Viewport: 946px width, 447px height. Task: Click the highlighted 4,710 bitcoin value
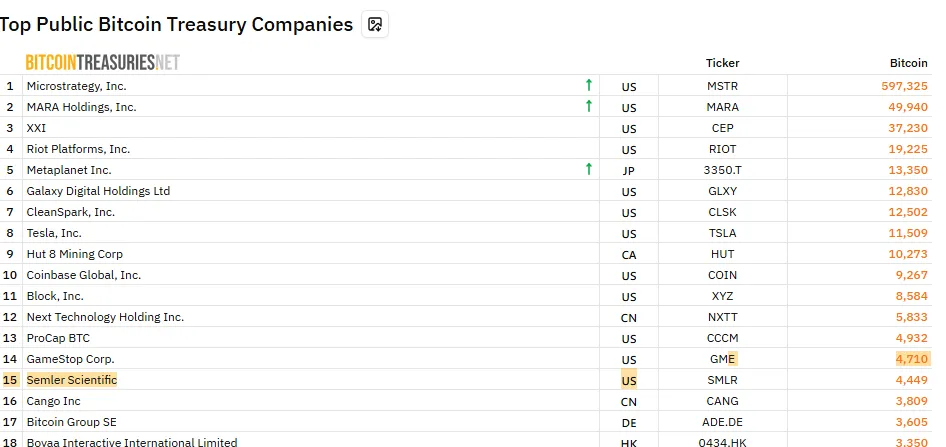(912, 359)
